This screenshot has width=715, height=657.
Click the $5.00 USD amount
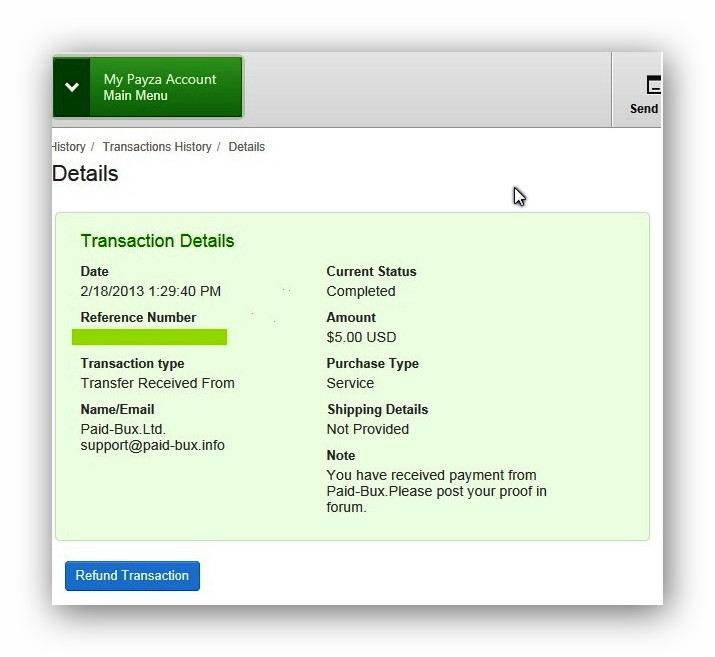[x=361, y=337]
